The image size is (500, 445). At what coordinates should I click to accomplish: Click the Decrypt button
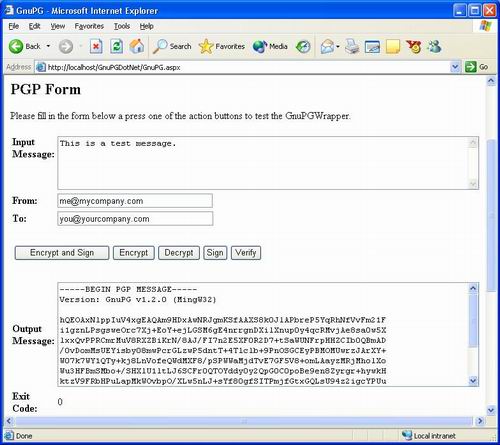[179, 253]
